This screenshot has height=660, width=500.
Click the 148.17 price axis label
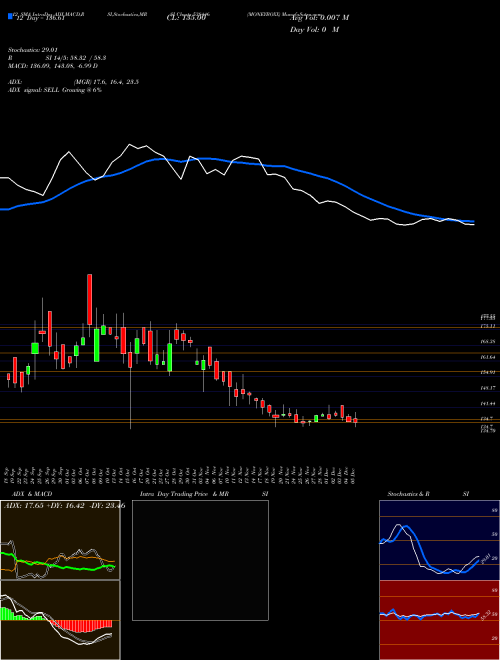tap(487, 388)
